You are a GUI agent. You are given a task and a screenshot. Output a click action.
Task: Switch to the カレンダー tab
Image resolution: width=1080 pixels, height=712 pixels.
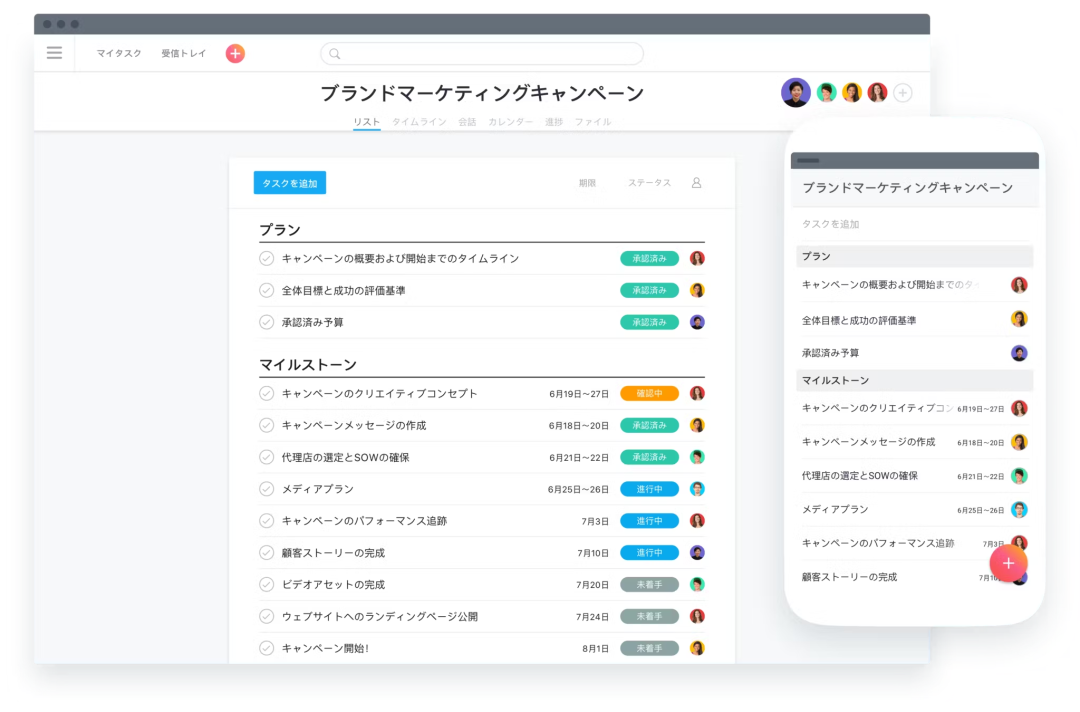510,122
